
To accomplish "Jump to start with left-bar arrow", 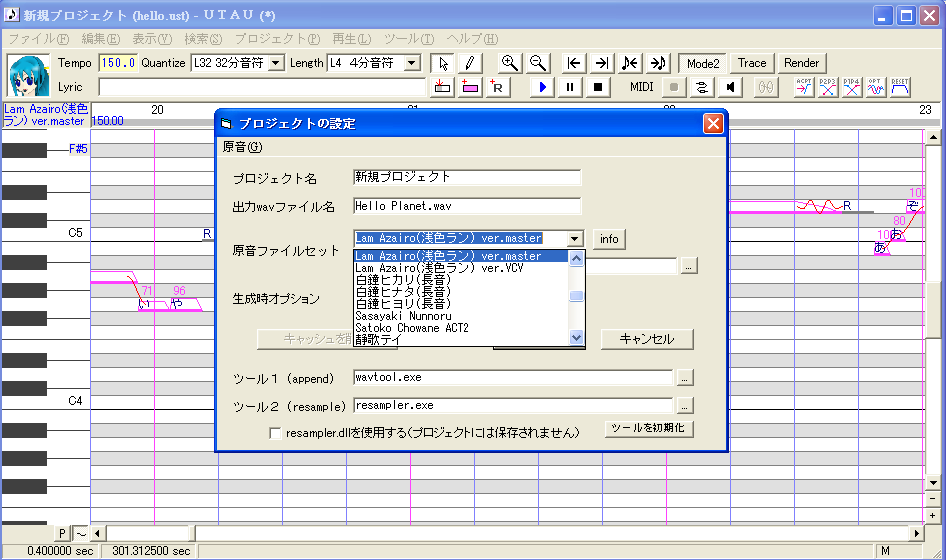I will (x=574, y=63).
